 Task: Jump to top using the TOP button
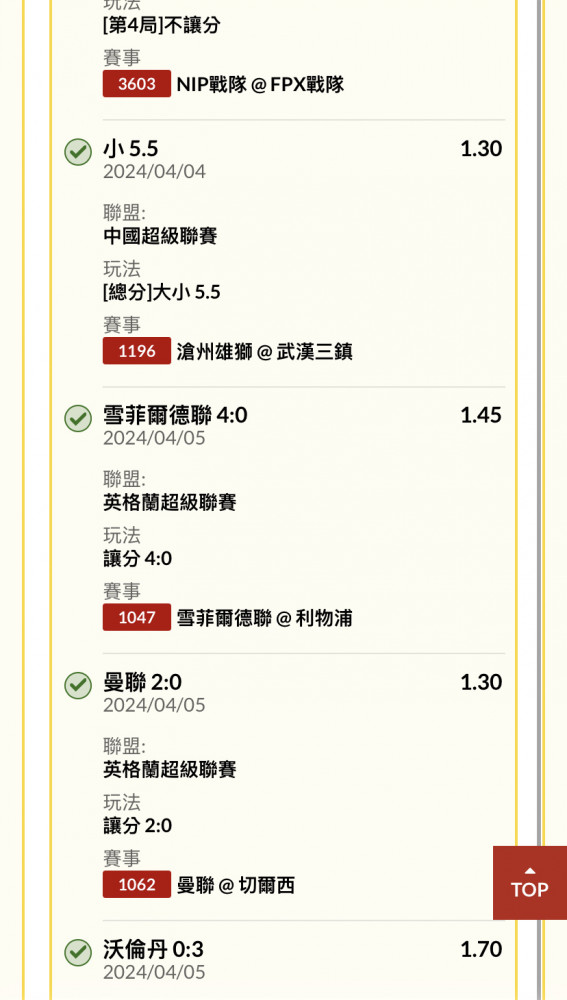(x=529, y=883)
